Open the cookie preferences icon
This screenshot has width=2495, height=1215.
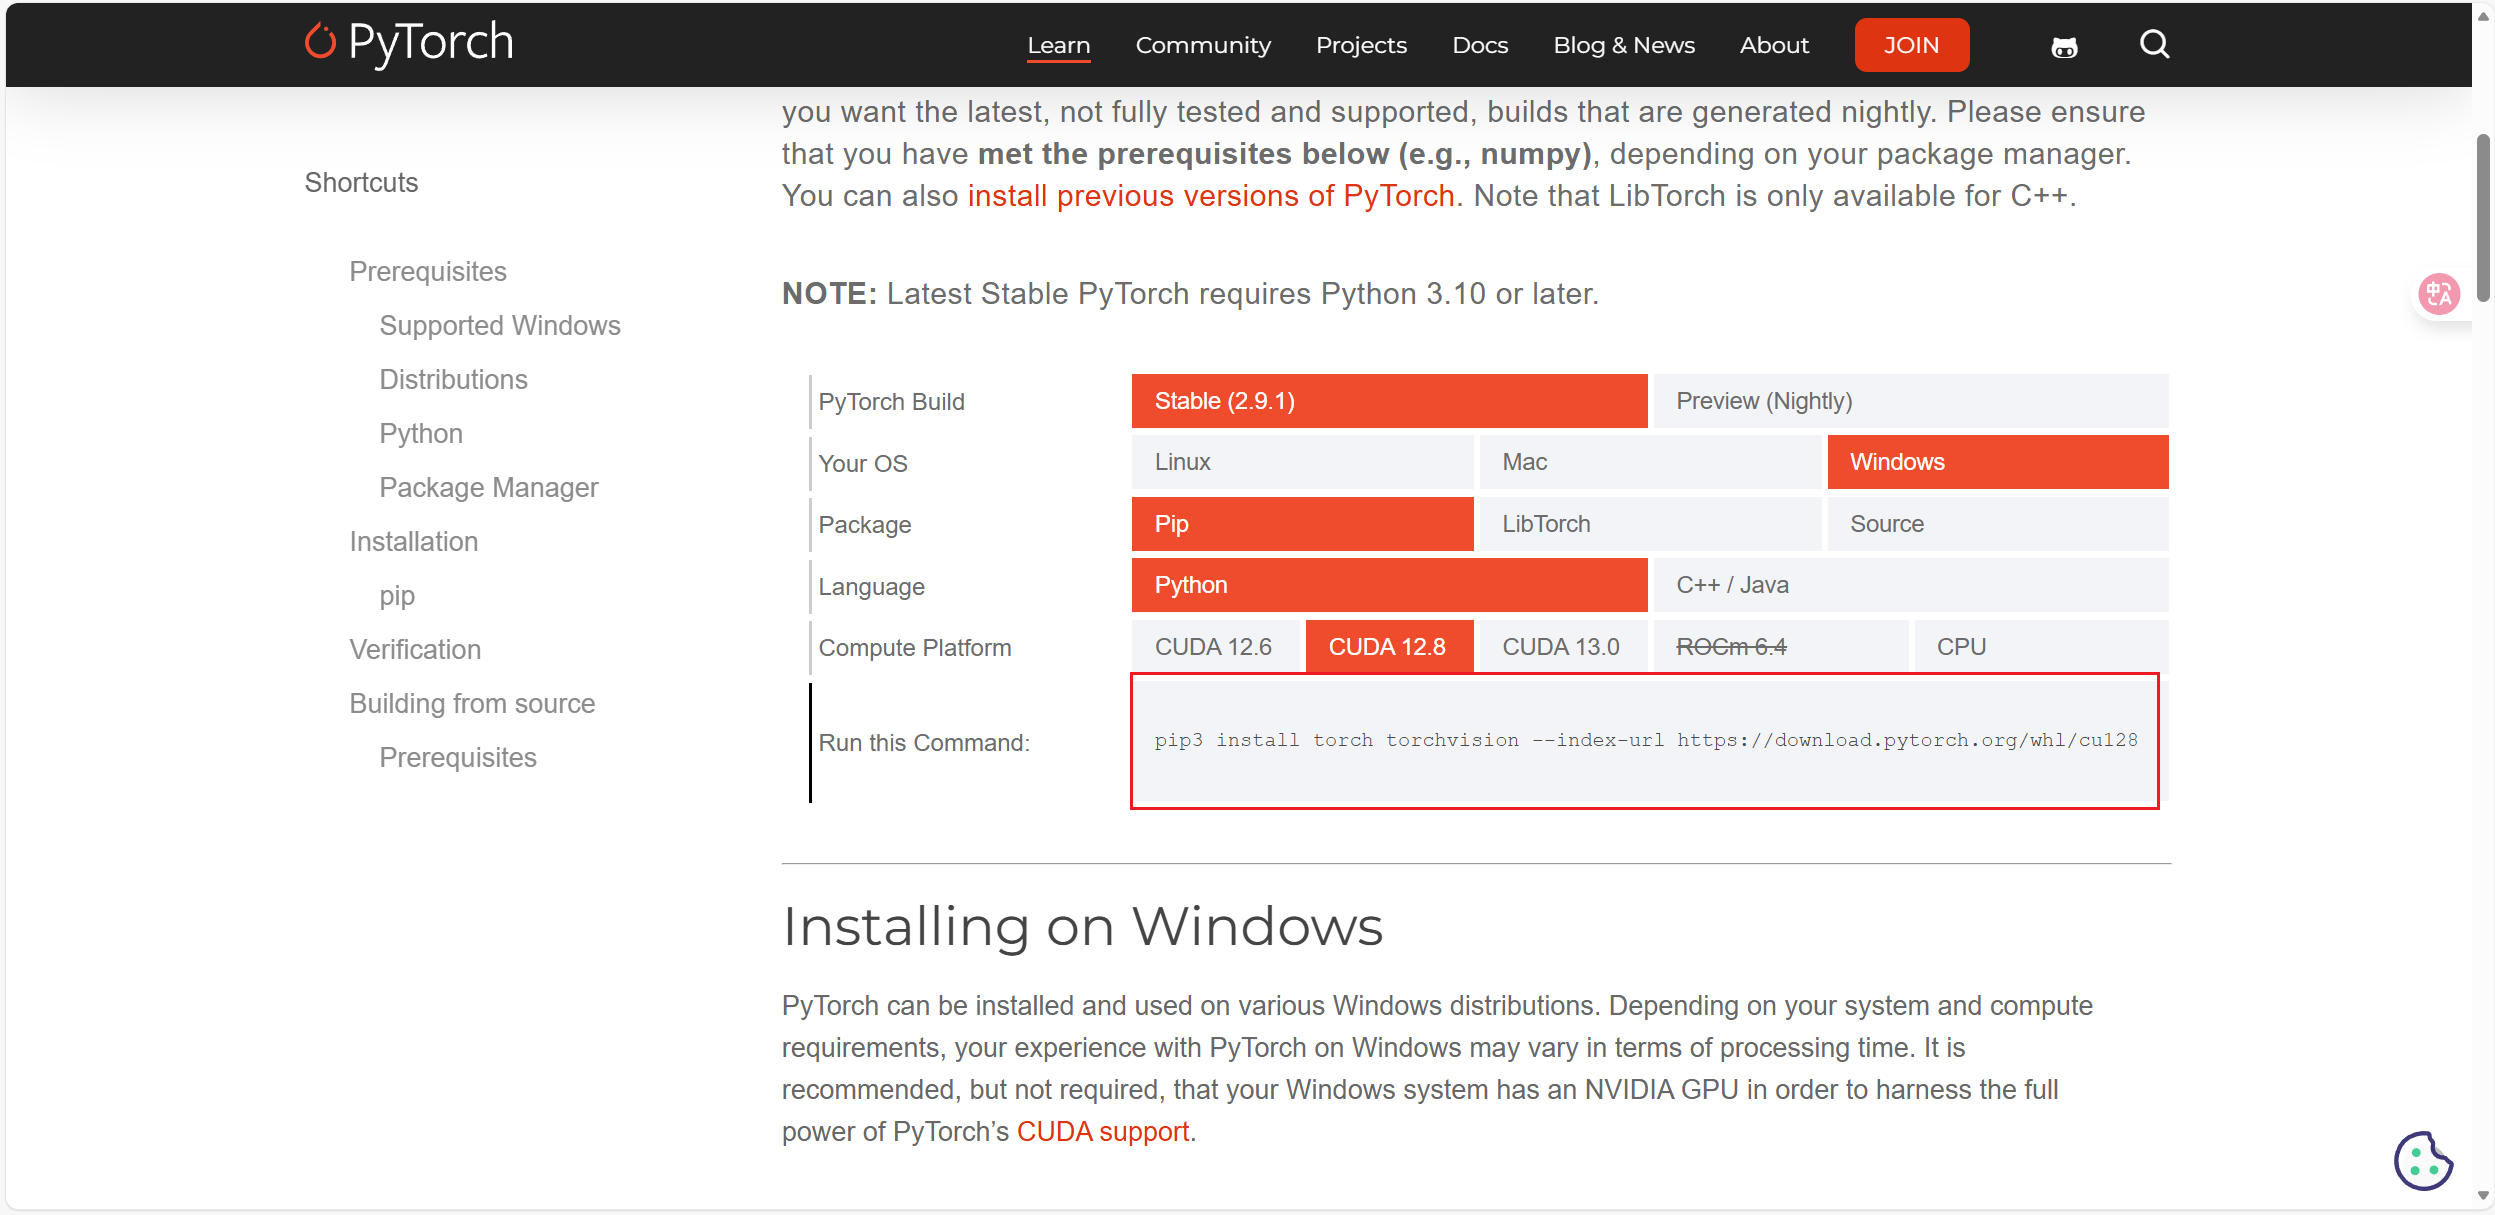[x=2423, y=1161]
